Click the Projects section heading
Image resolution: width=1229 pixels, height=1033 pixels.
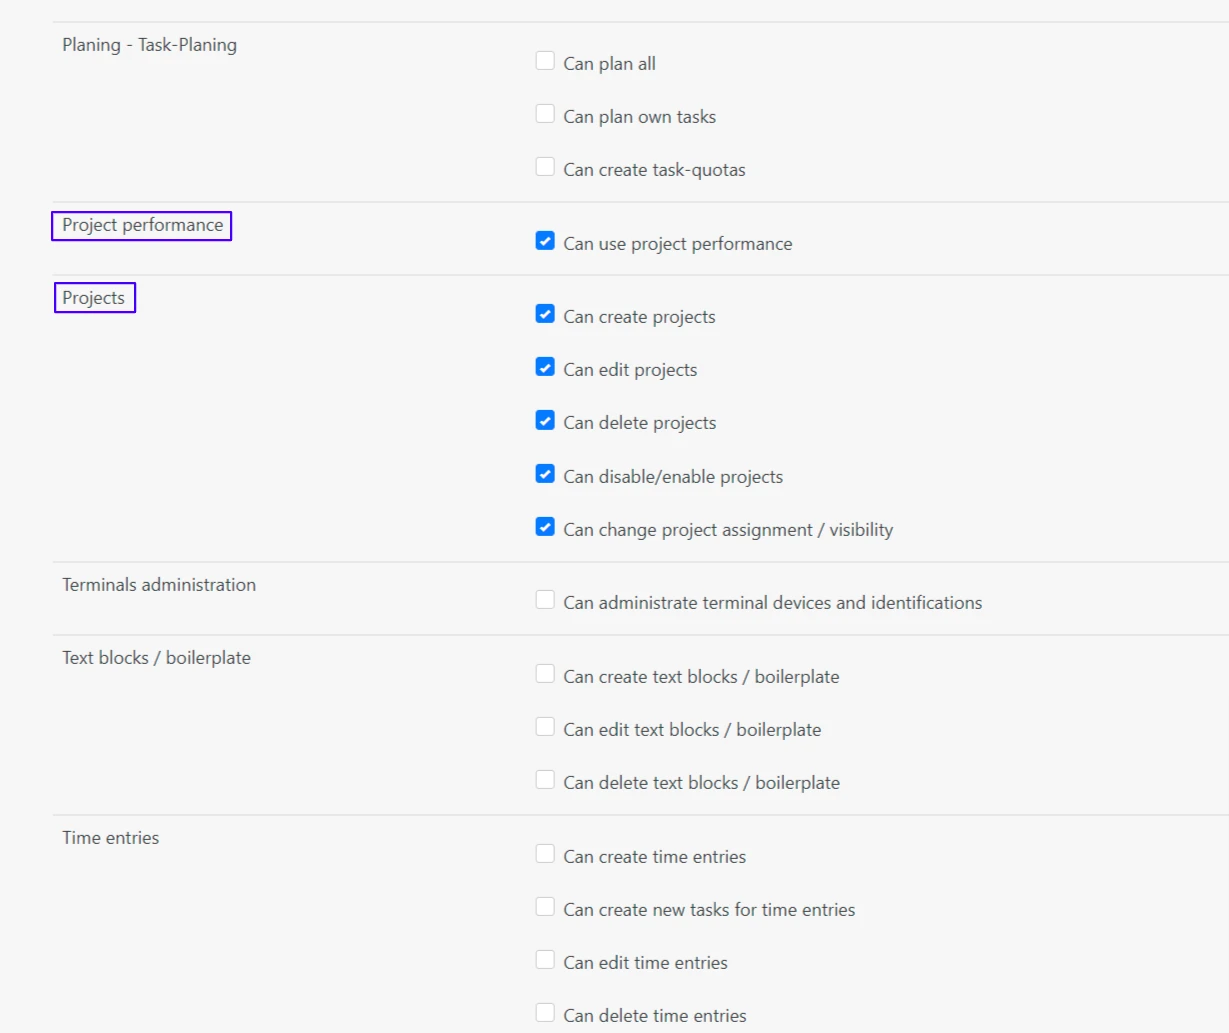click(x=94, y=298)
